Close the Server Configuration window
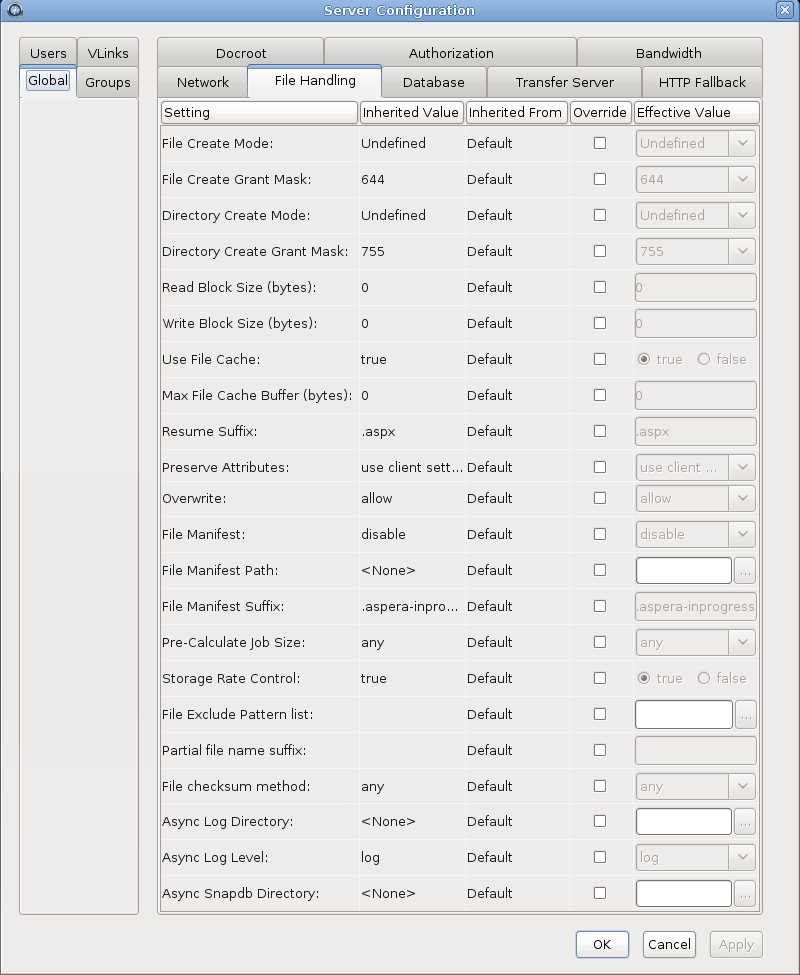The image size is (800, 975). pyautogui.click(x=785, y=10)
